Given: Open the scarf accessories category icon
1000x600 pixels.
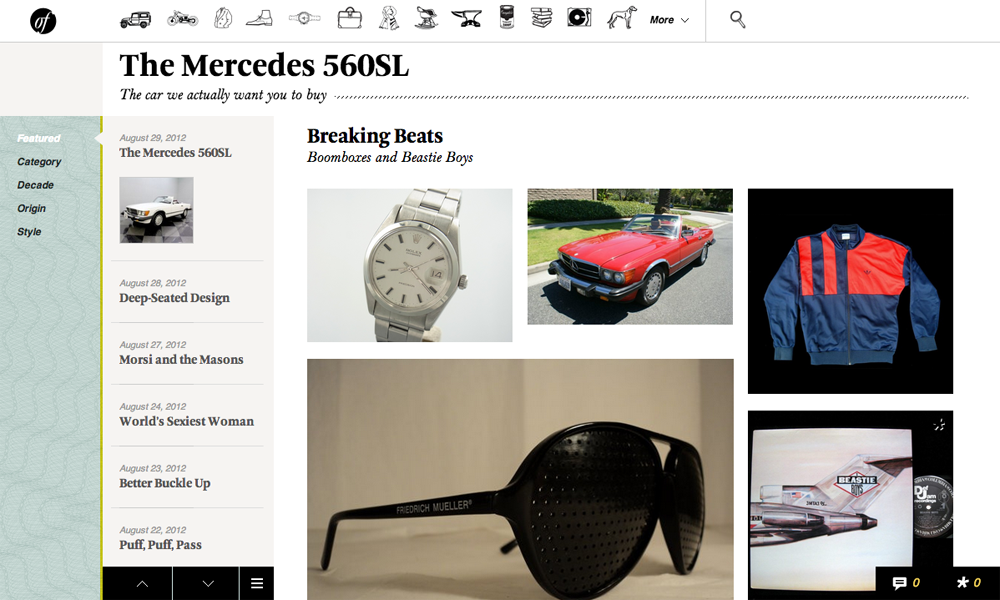Looking at the screenshot, I should [x=388, y=18].
